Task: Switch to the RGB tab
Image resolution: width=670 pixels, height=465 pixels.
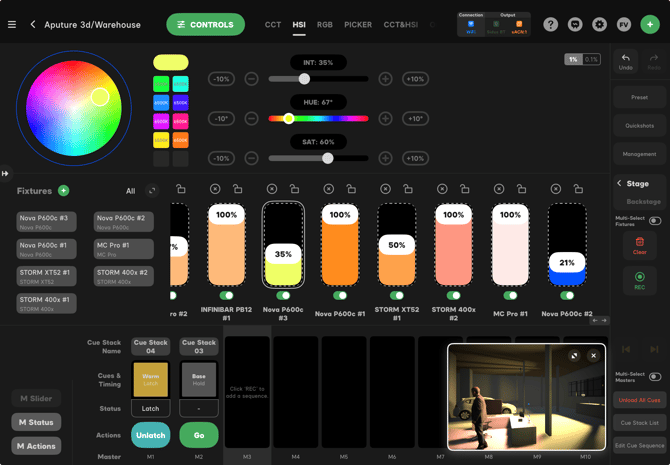Action: click(x=325, y=24)
